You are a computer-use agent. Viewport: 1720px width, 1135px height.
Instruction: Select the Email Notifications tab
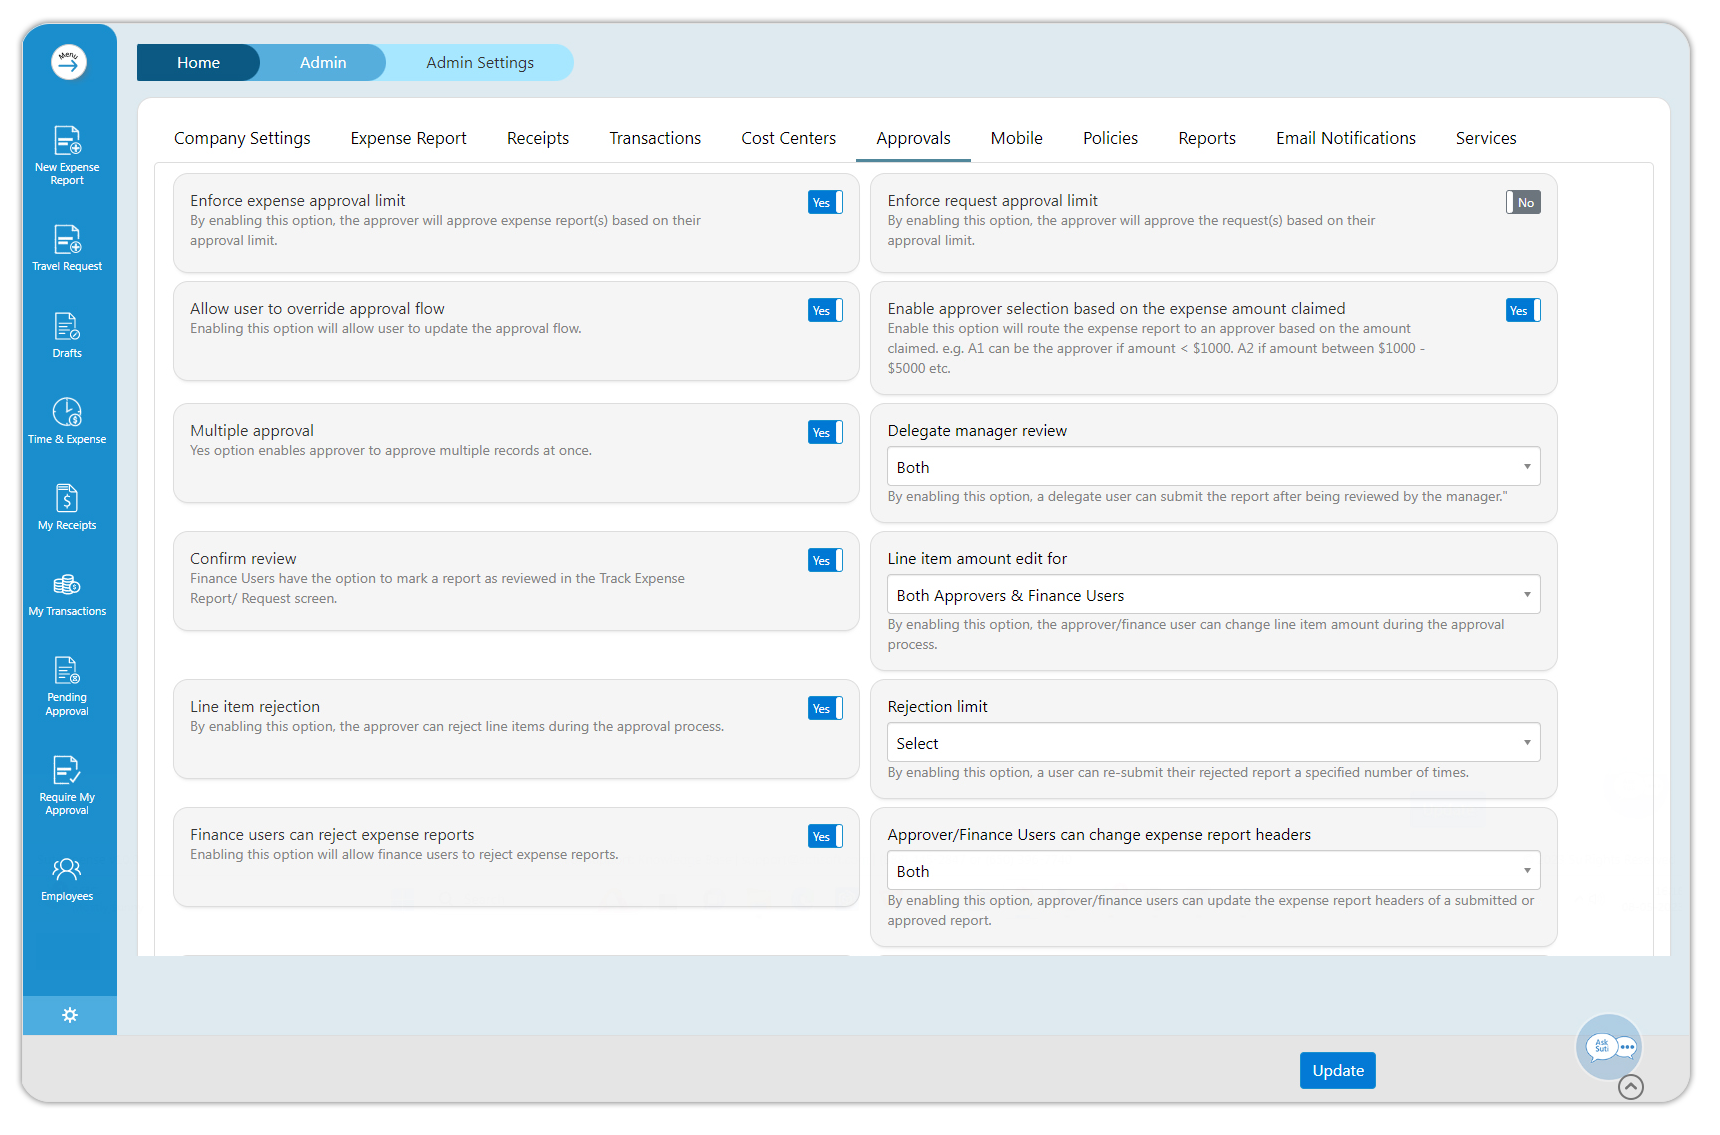click(1345, 138)
